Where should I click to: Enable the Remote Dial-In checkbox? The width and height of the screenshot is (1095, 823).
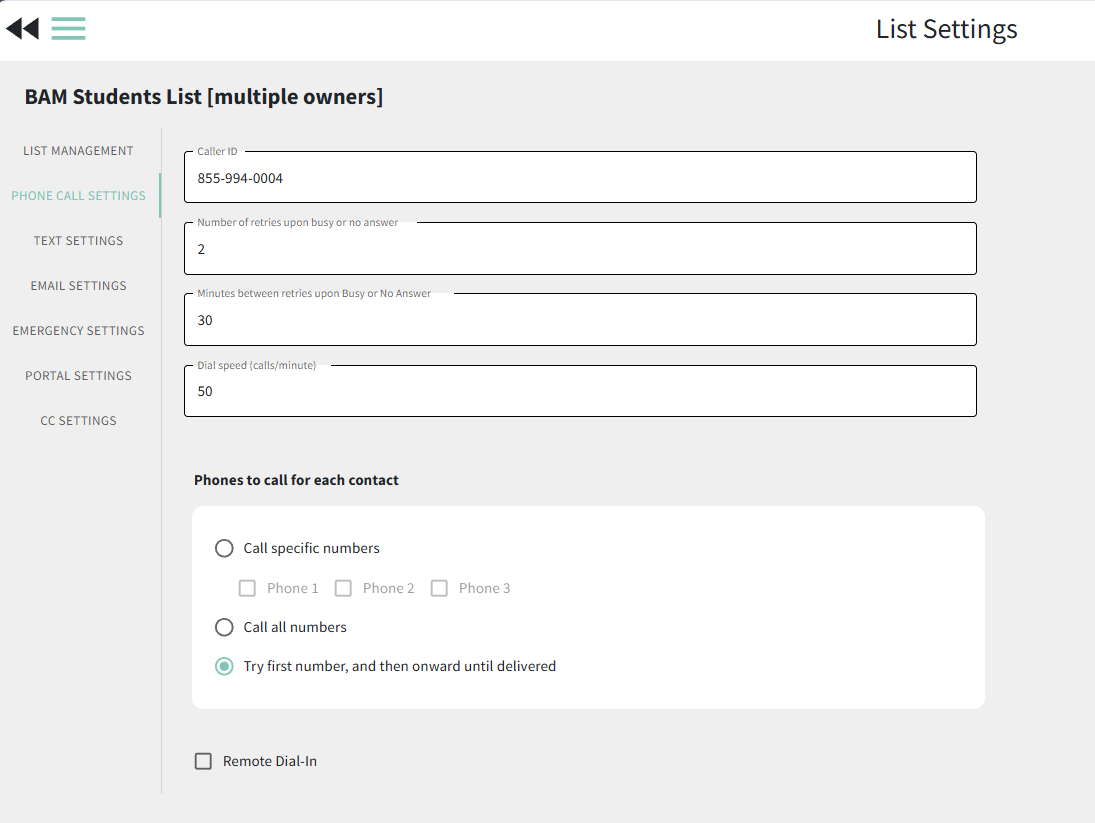click(x=204, y=761)
